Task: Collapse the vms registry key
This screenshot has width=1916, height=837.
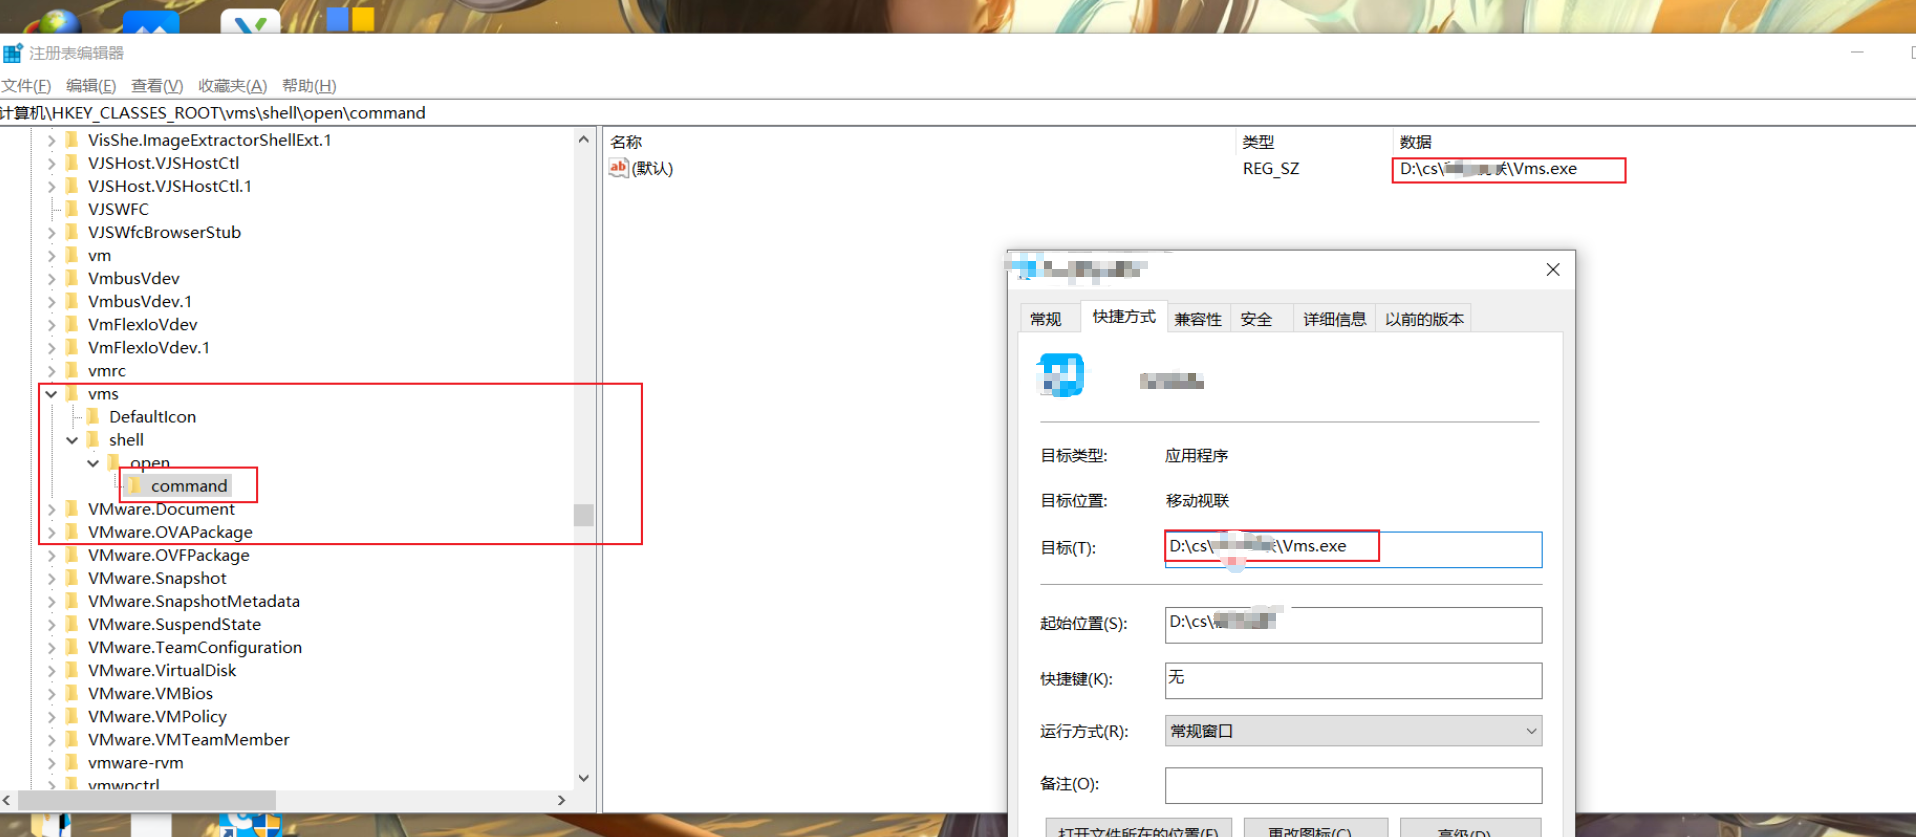Action: 51,394
